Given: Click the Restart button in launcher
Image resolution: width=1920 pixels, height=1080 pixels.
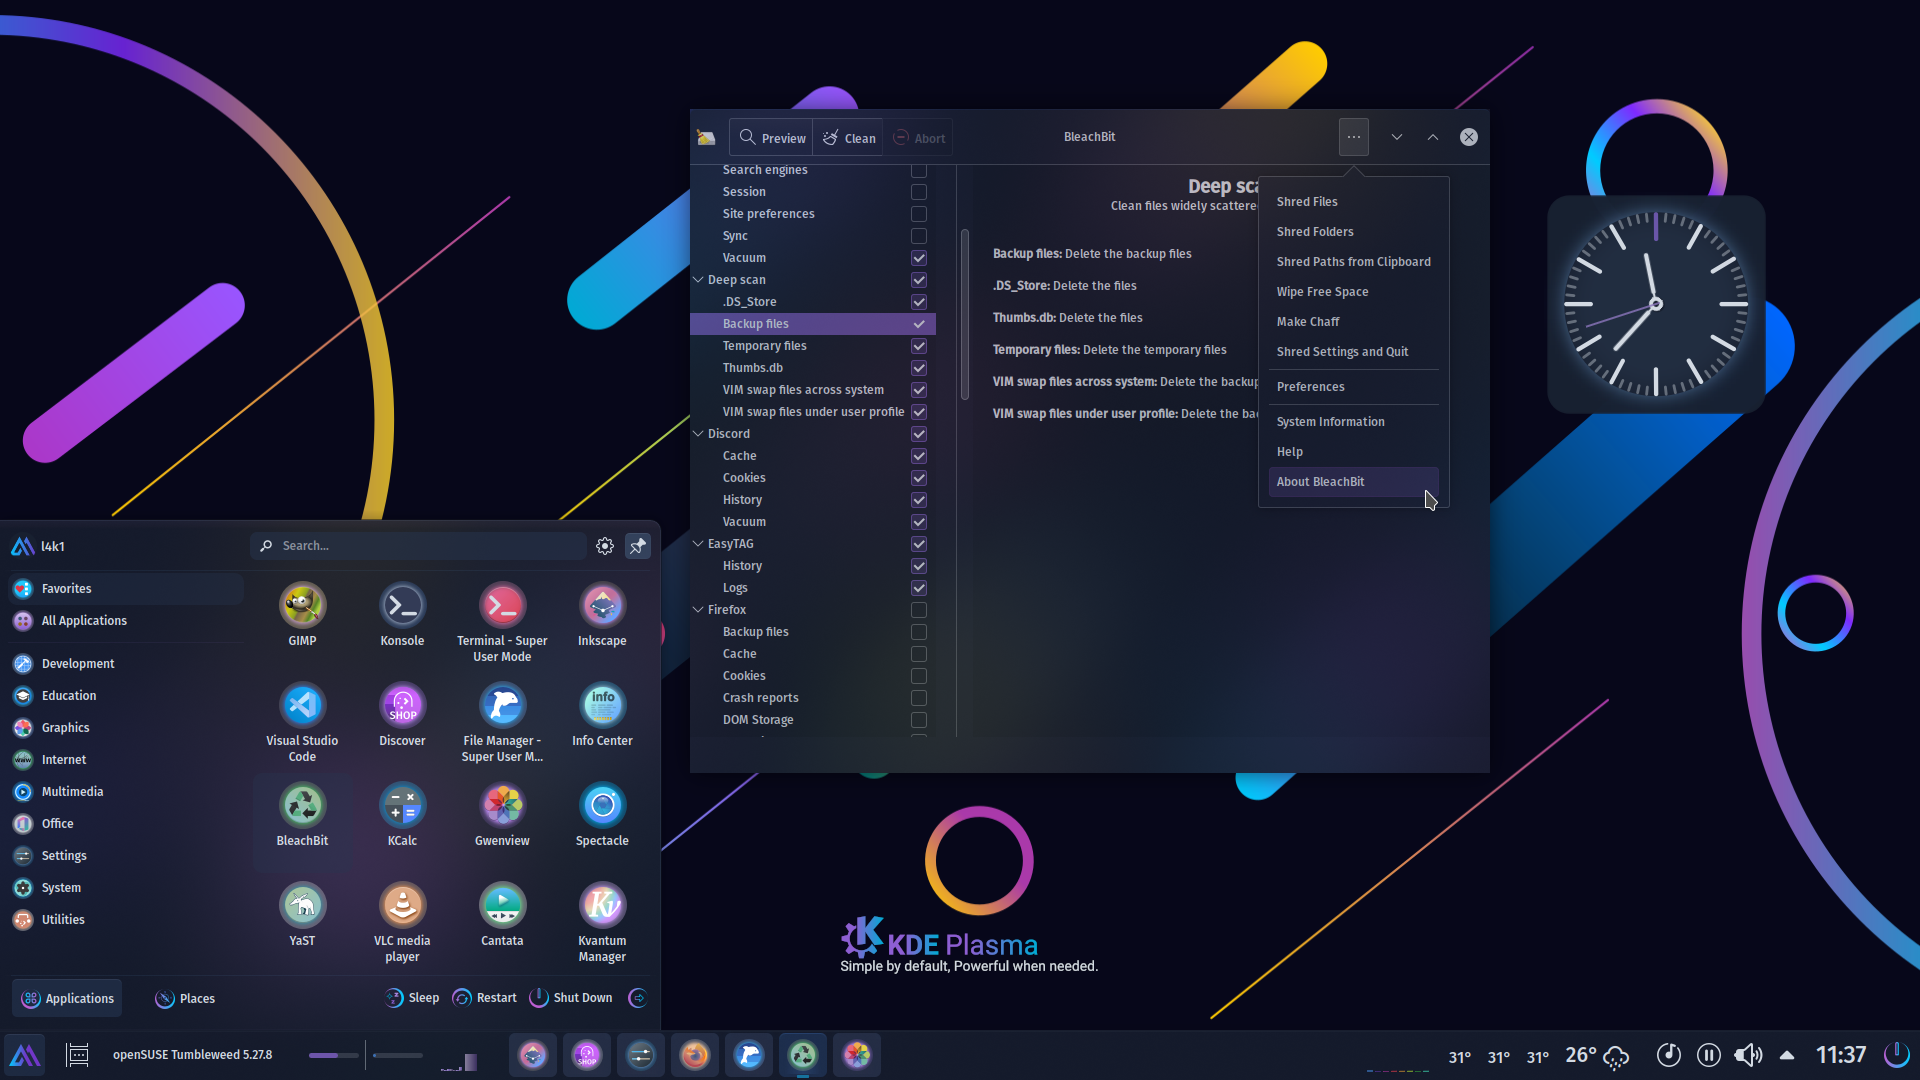Looking at the screenshot, I should pyautogui.click(x=485, y=998).
